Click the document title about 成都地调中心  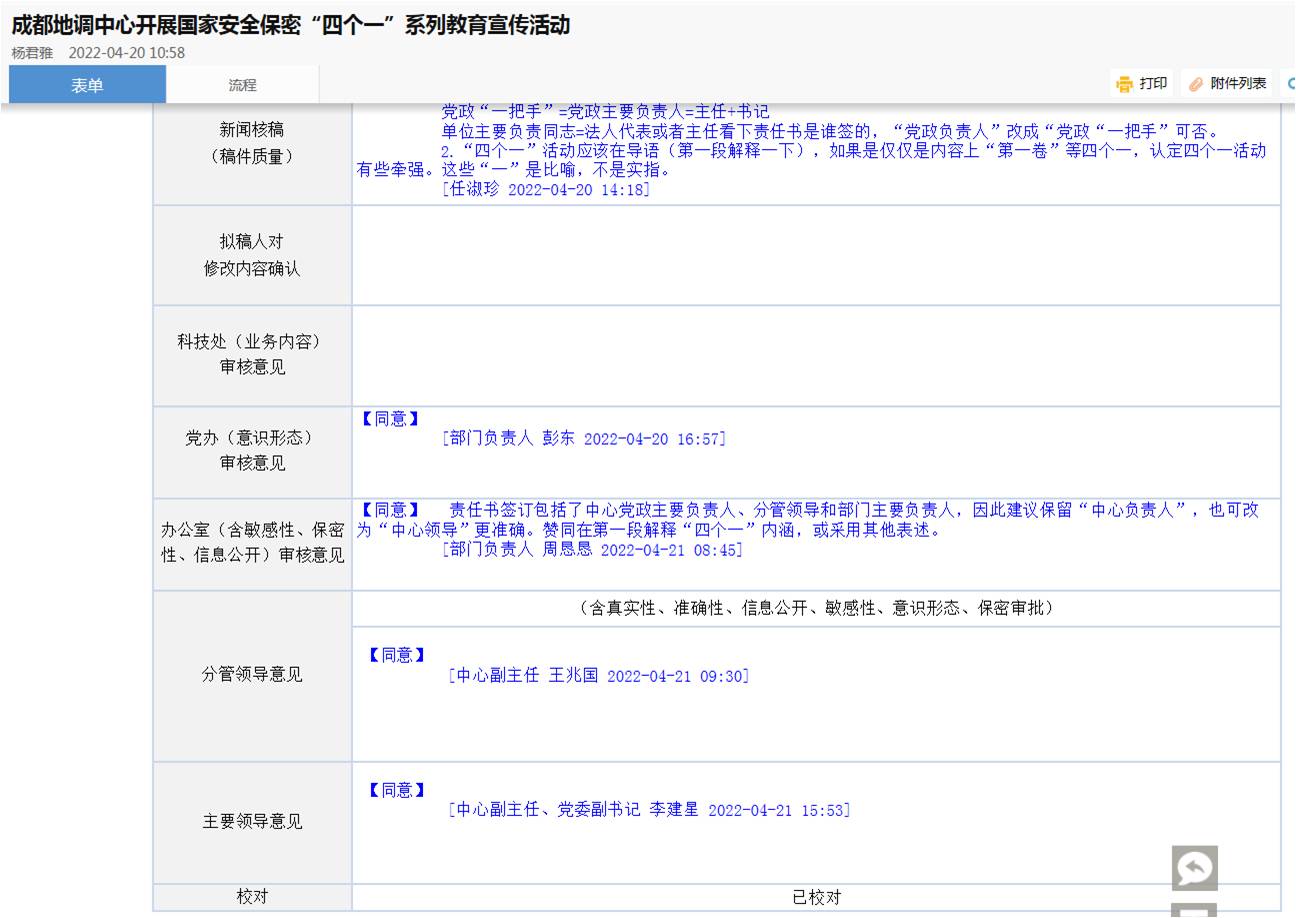point(290,26)
